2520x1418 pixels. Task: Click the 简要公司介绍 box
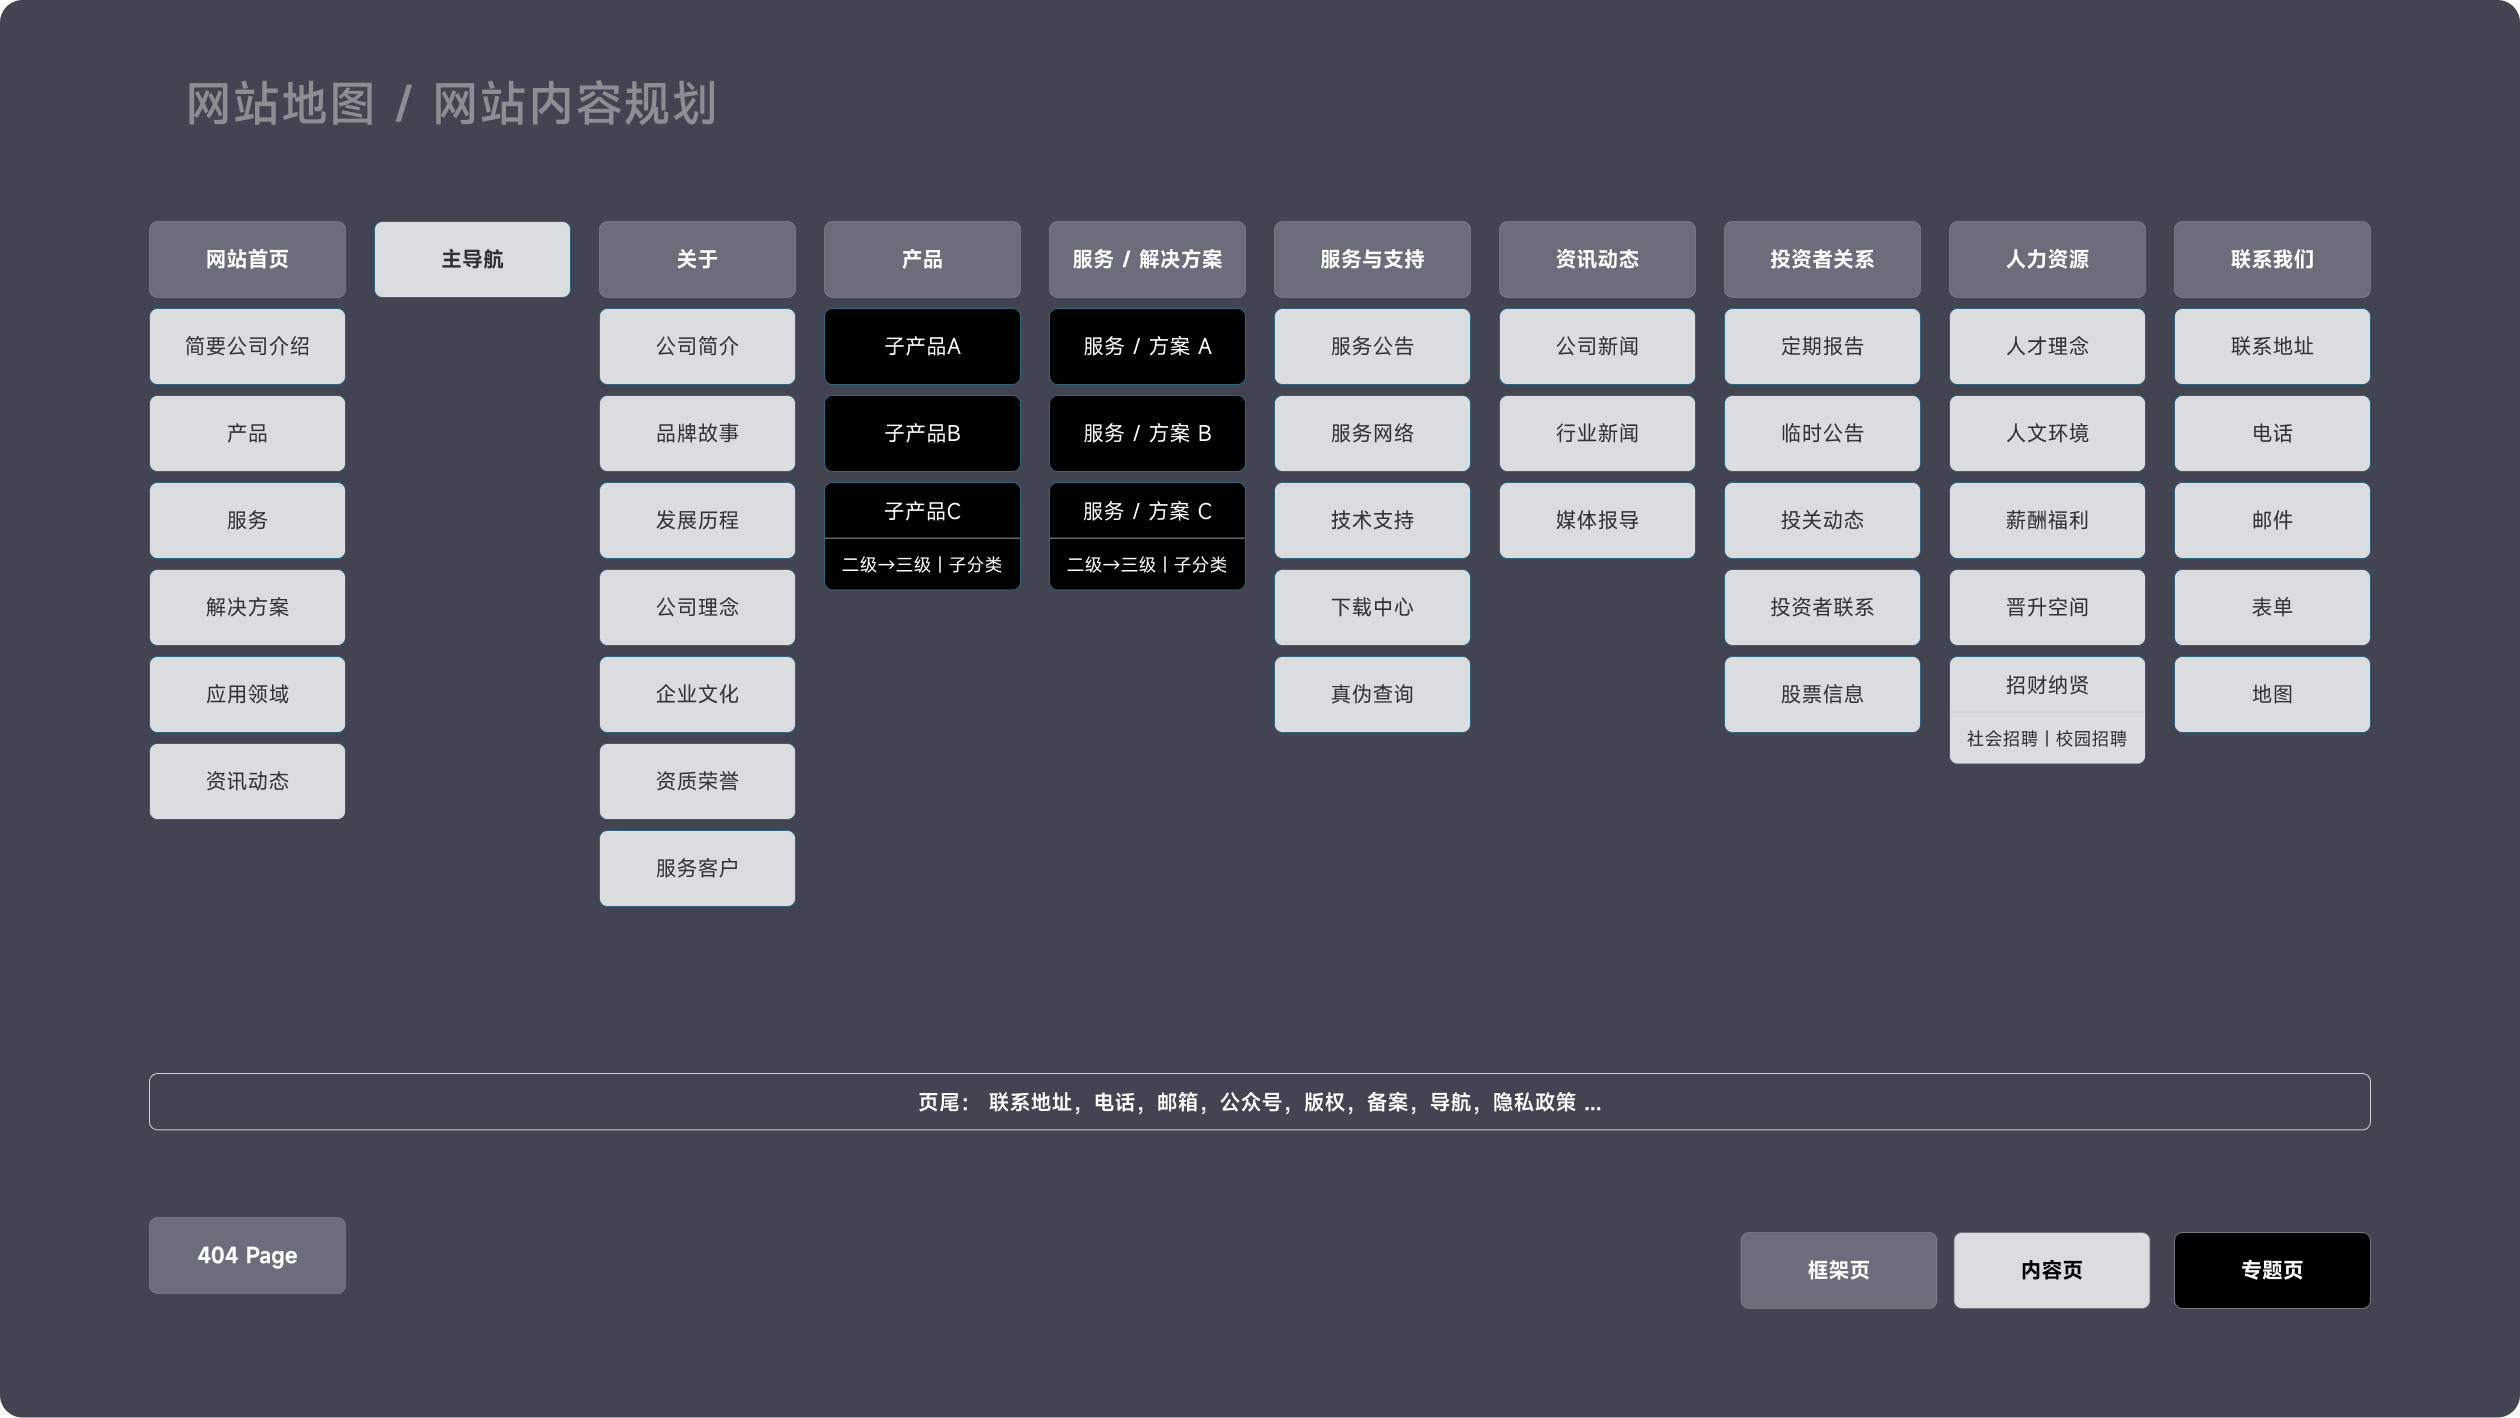click(247, 346)
